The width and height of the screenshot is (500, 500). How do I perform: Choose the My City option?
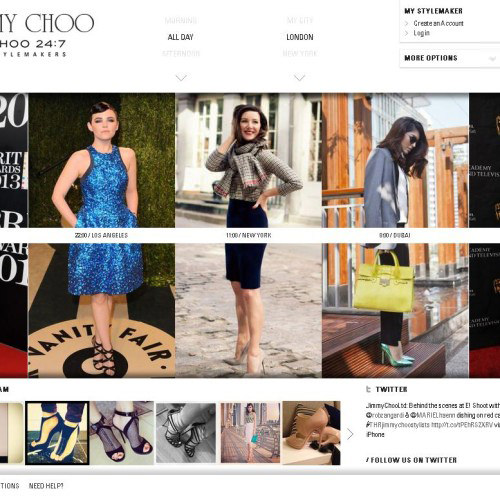(300, 21)
